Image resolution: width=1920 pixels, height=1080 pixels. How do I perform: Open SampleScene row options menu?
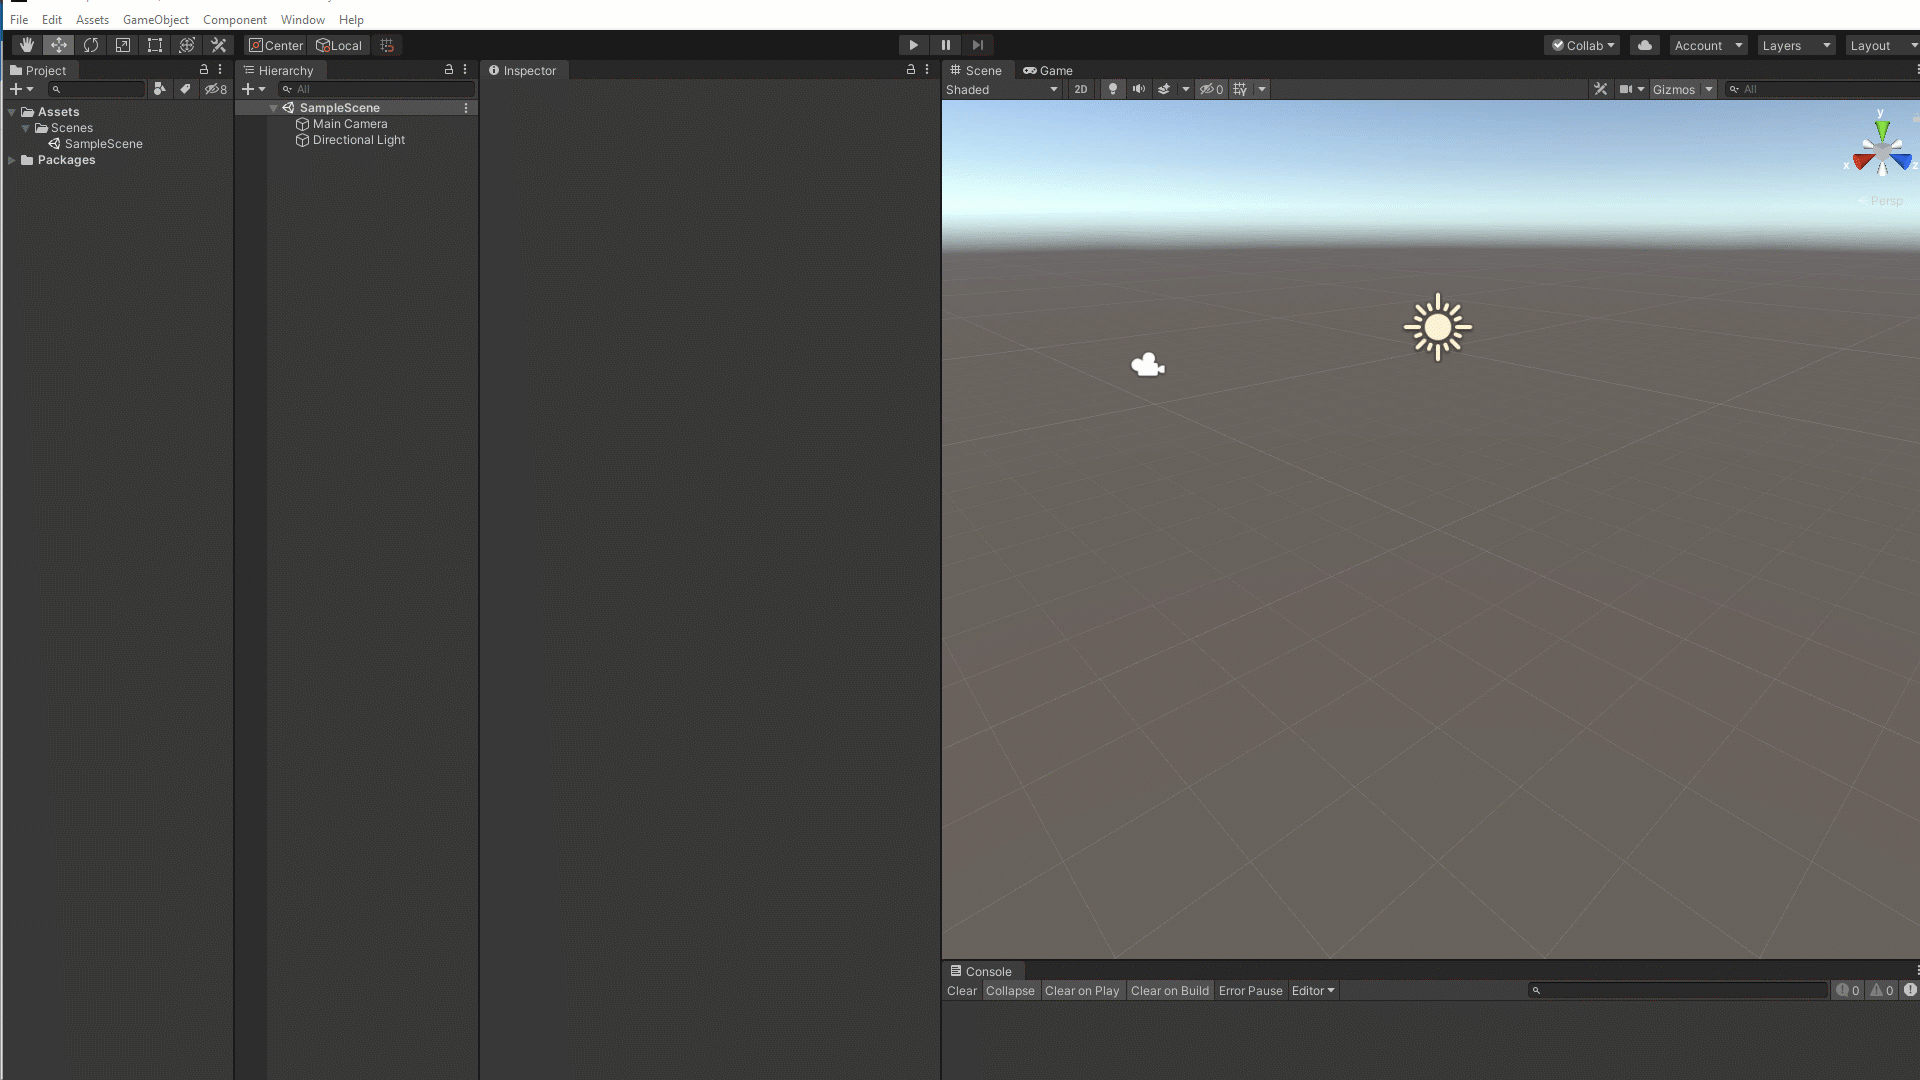coord(466,108)
